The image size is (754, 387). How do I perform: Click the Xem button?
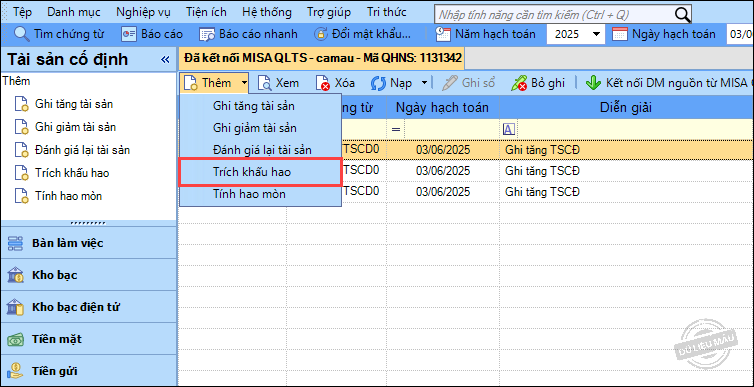(x=278, y=83)
